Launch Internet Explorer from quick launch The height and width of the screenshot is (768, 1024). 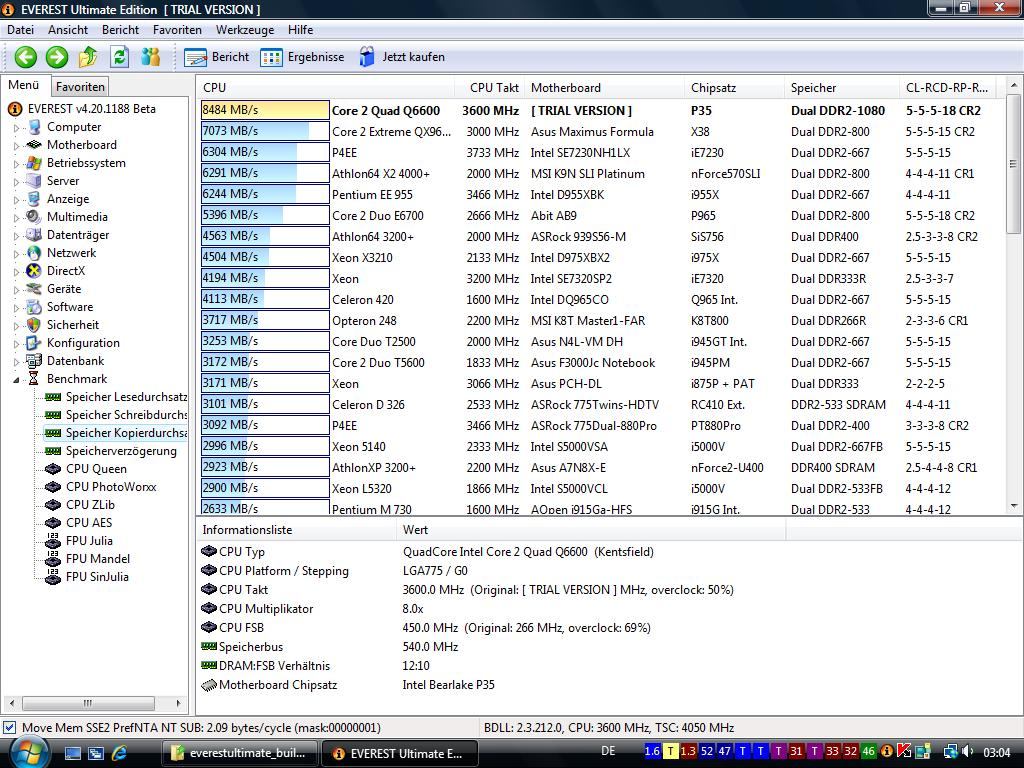pyautogui.click(x=119, y=753)
